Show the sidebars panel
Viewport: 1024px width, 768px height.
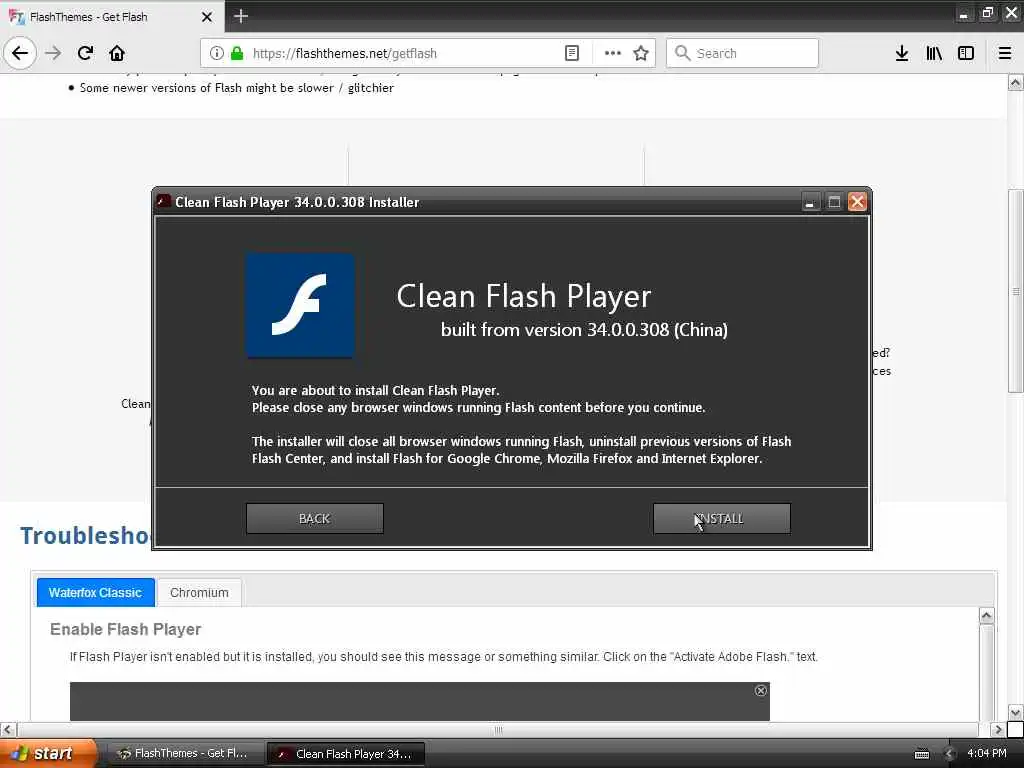[966, 53]
